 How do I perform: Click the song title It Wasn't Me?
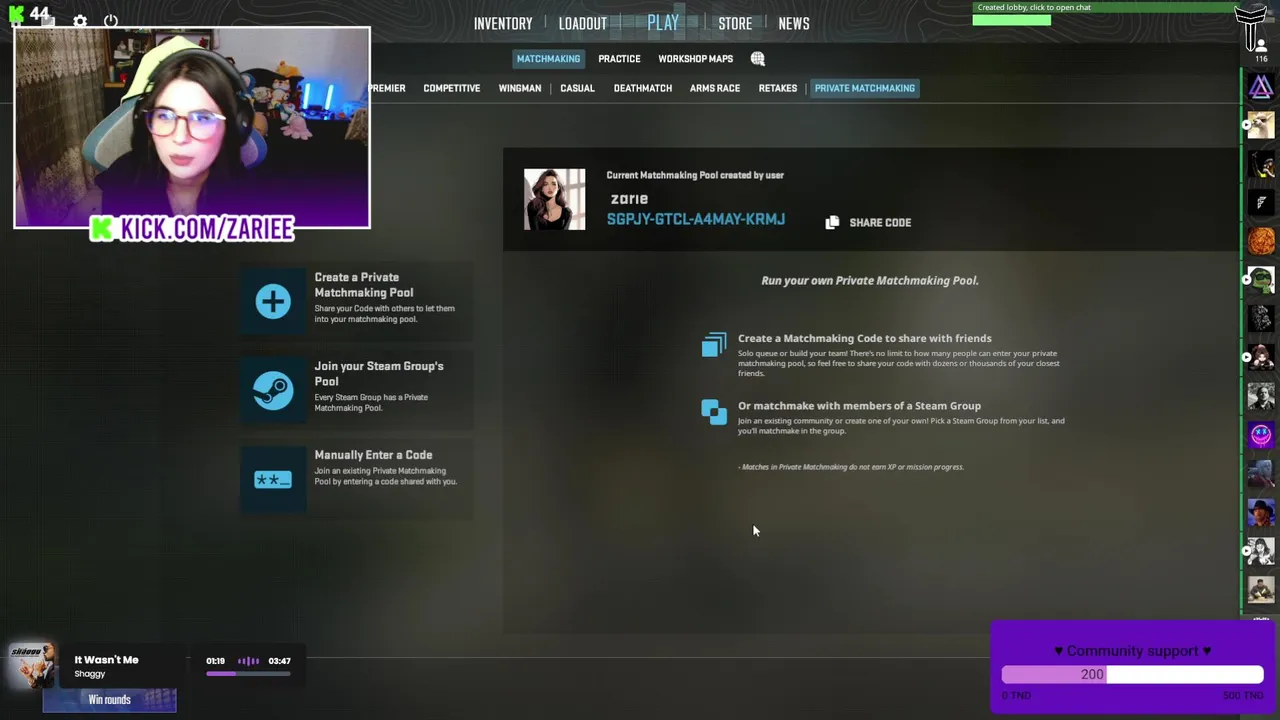click(x=106, y=660)
